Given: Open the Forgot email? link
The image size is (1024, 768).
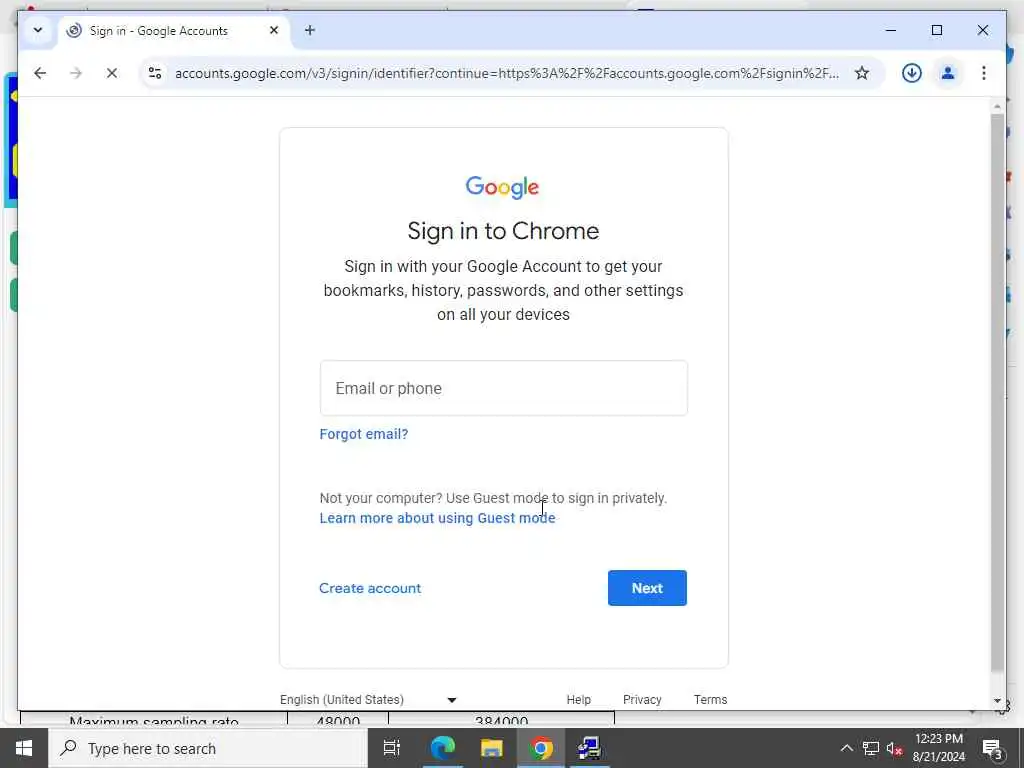Looking at the screenshot, I should click(364, 434).
